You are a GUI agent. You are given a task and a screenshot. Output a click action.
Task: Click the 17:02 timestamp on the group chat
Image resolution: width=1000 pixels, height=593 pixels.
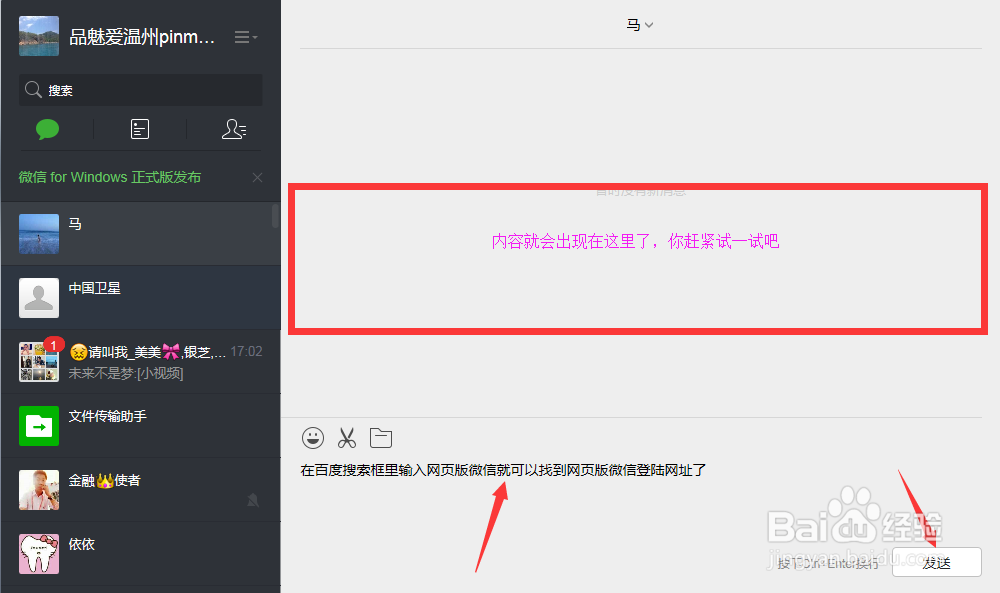(x=246, y=351)
